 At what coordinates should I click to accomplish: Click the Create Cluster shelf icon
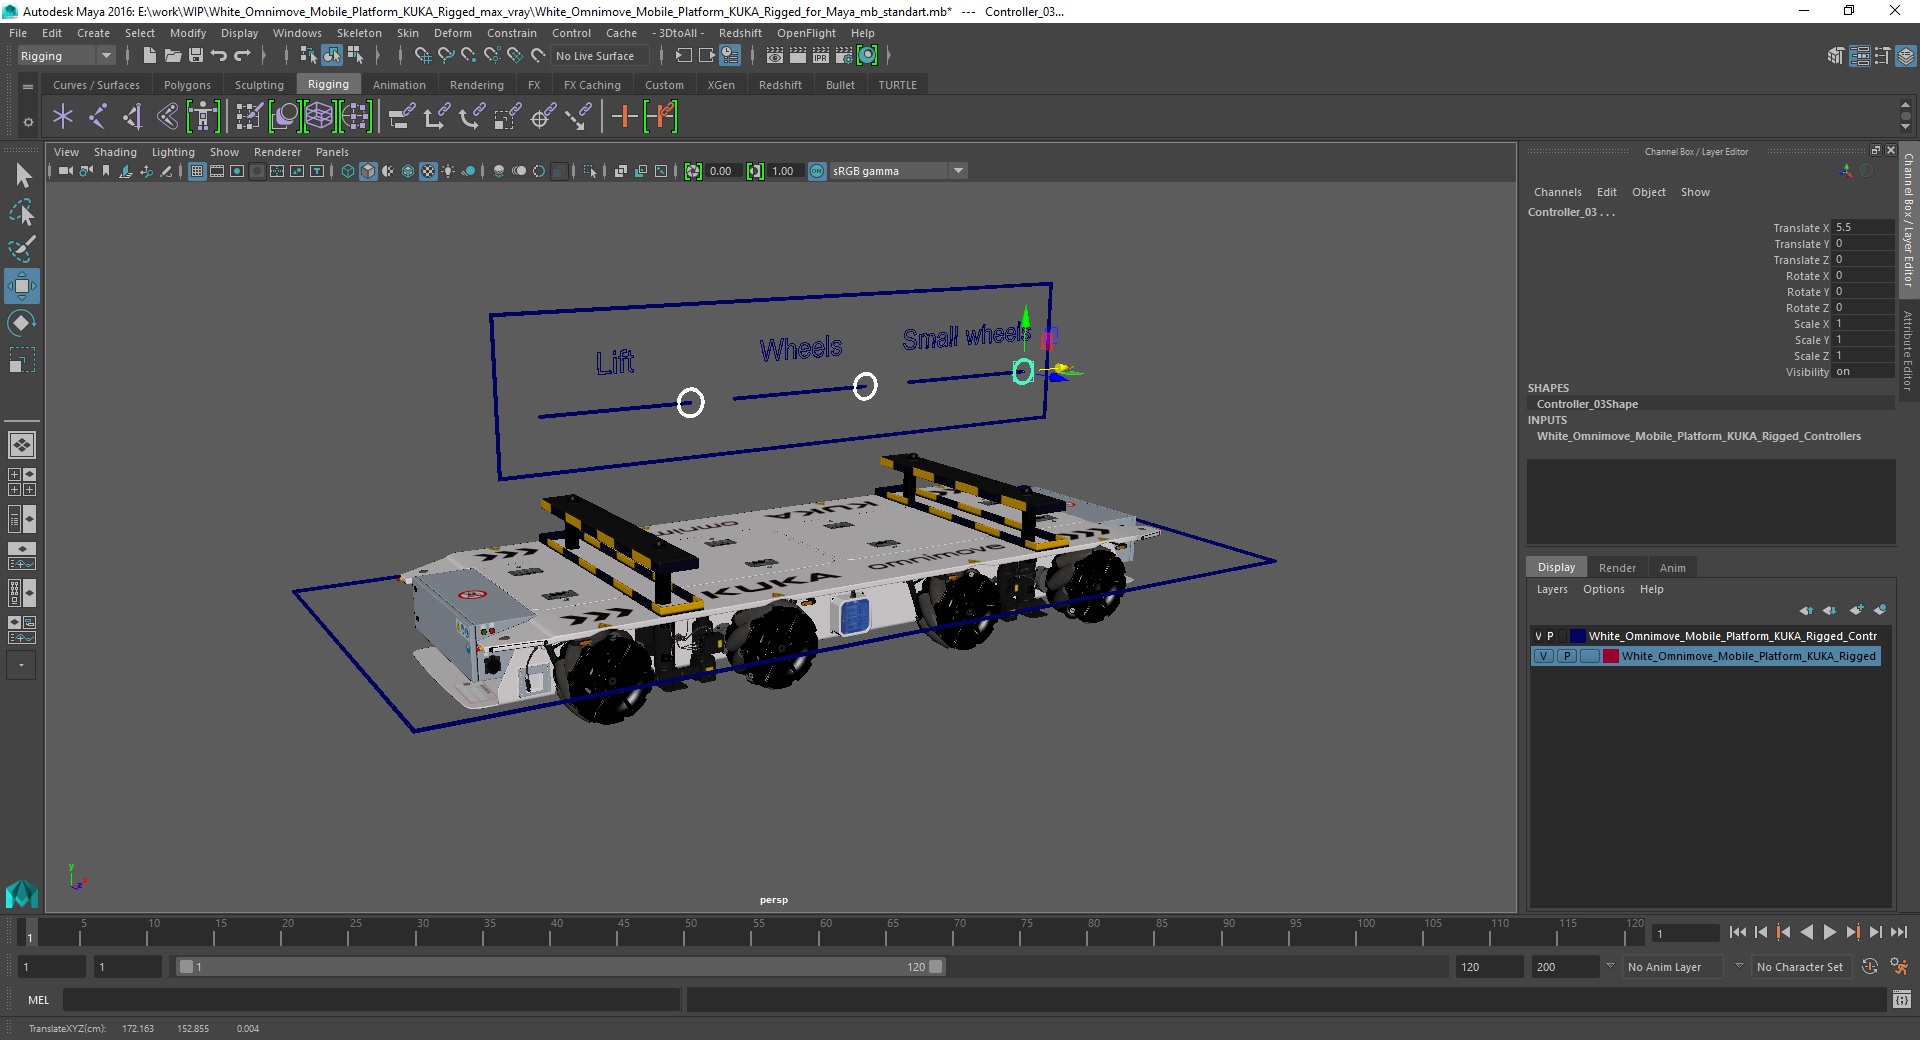355,117
